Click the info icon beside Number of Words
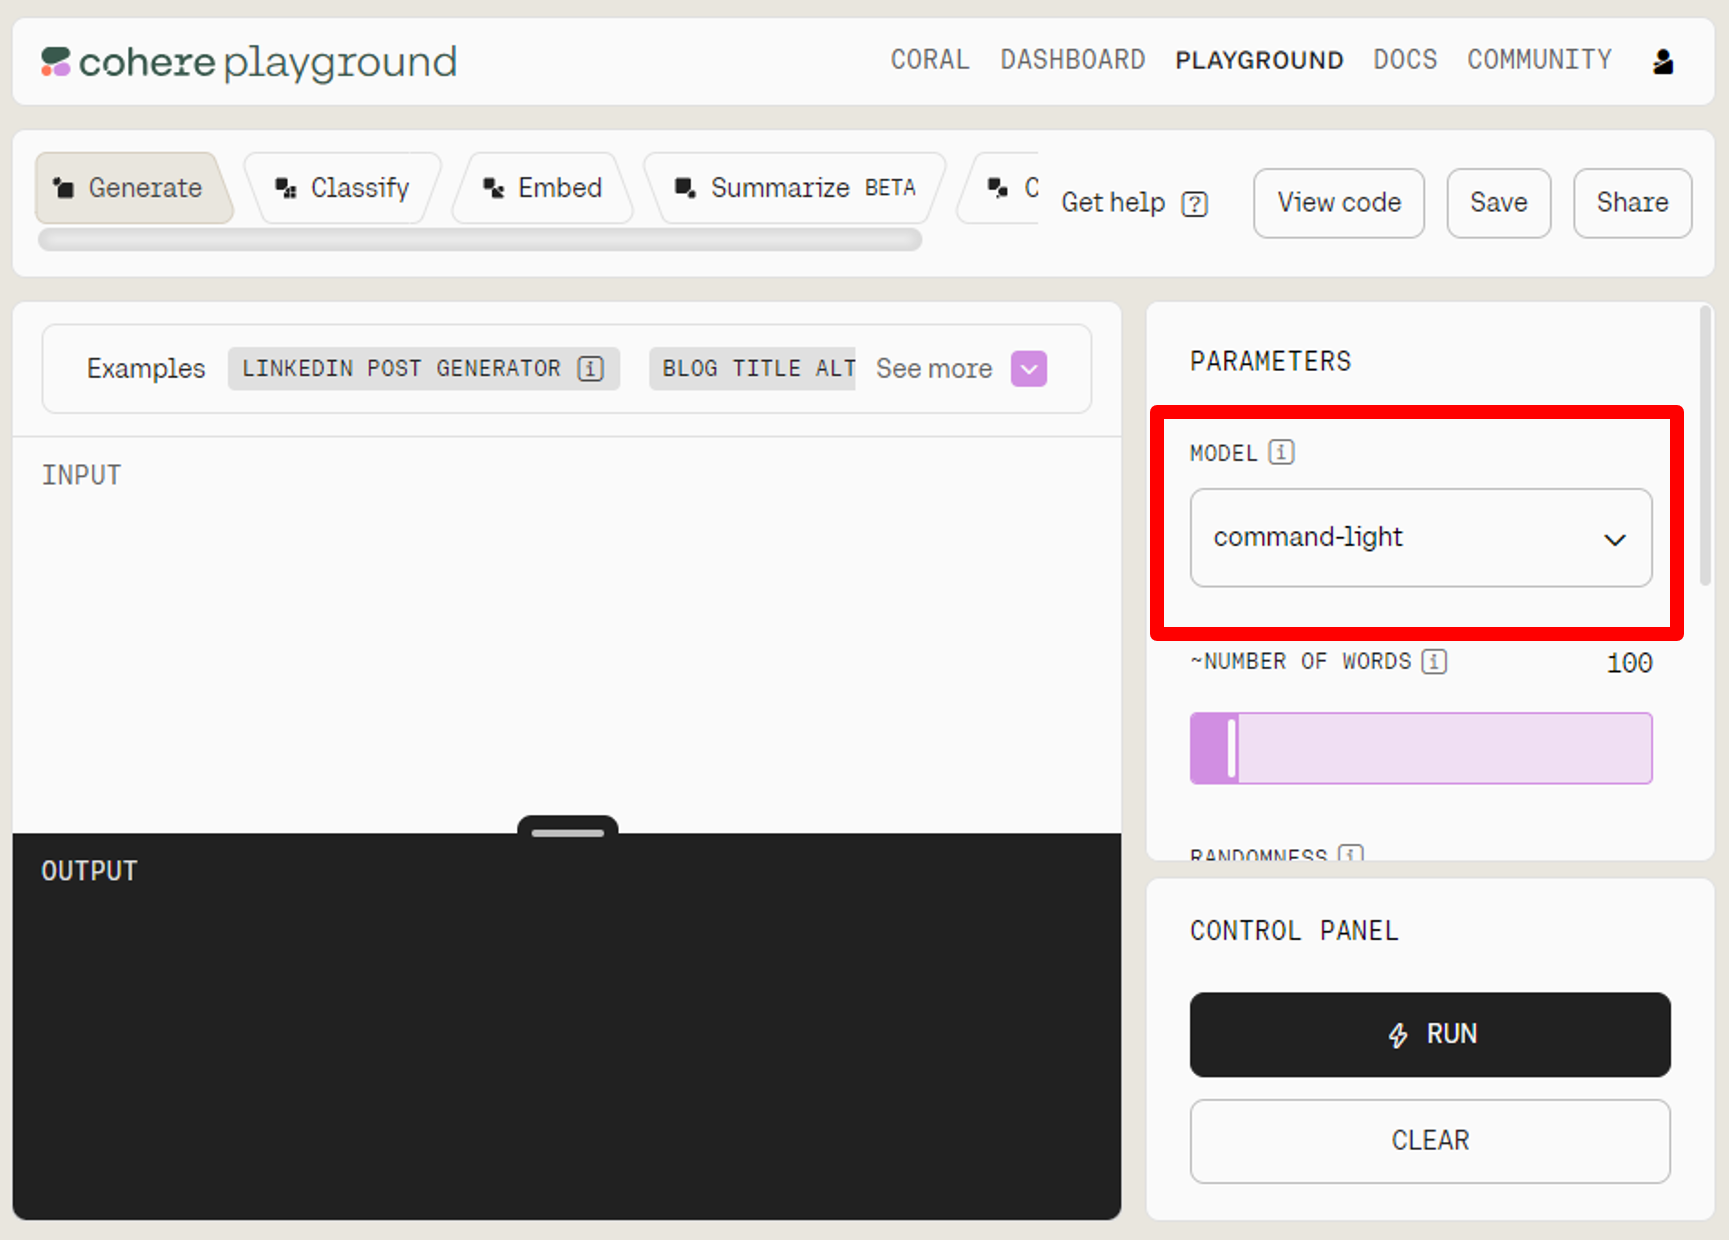1729x1240 pixels. [x=1434, y=661]
